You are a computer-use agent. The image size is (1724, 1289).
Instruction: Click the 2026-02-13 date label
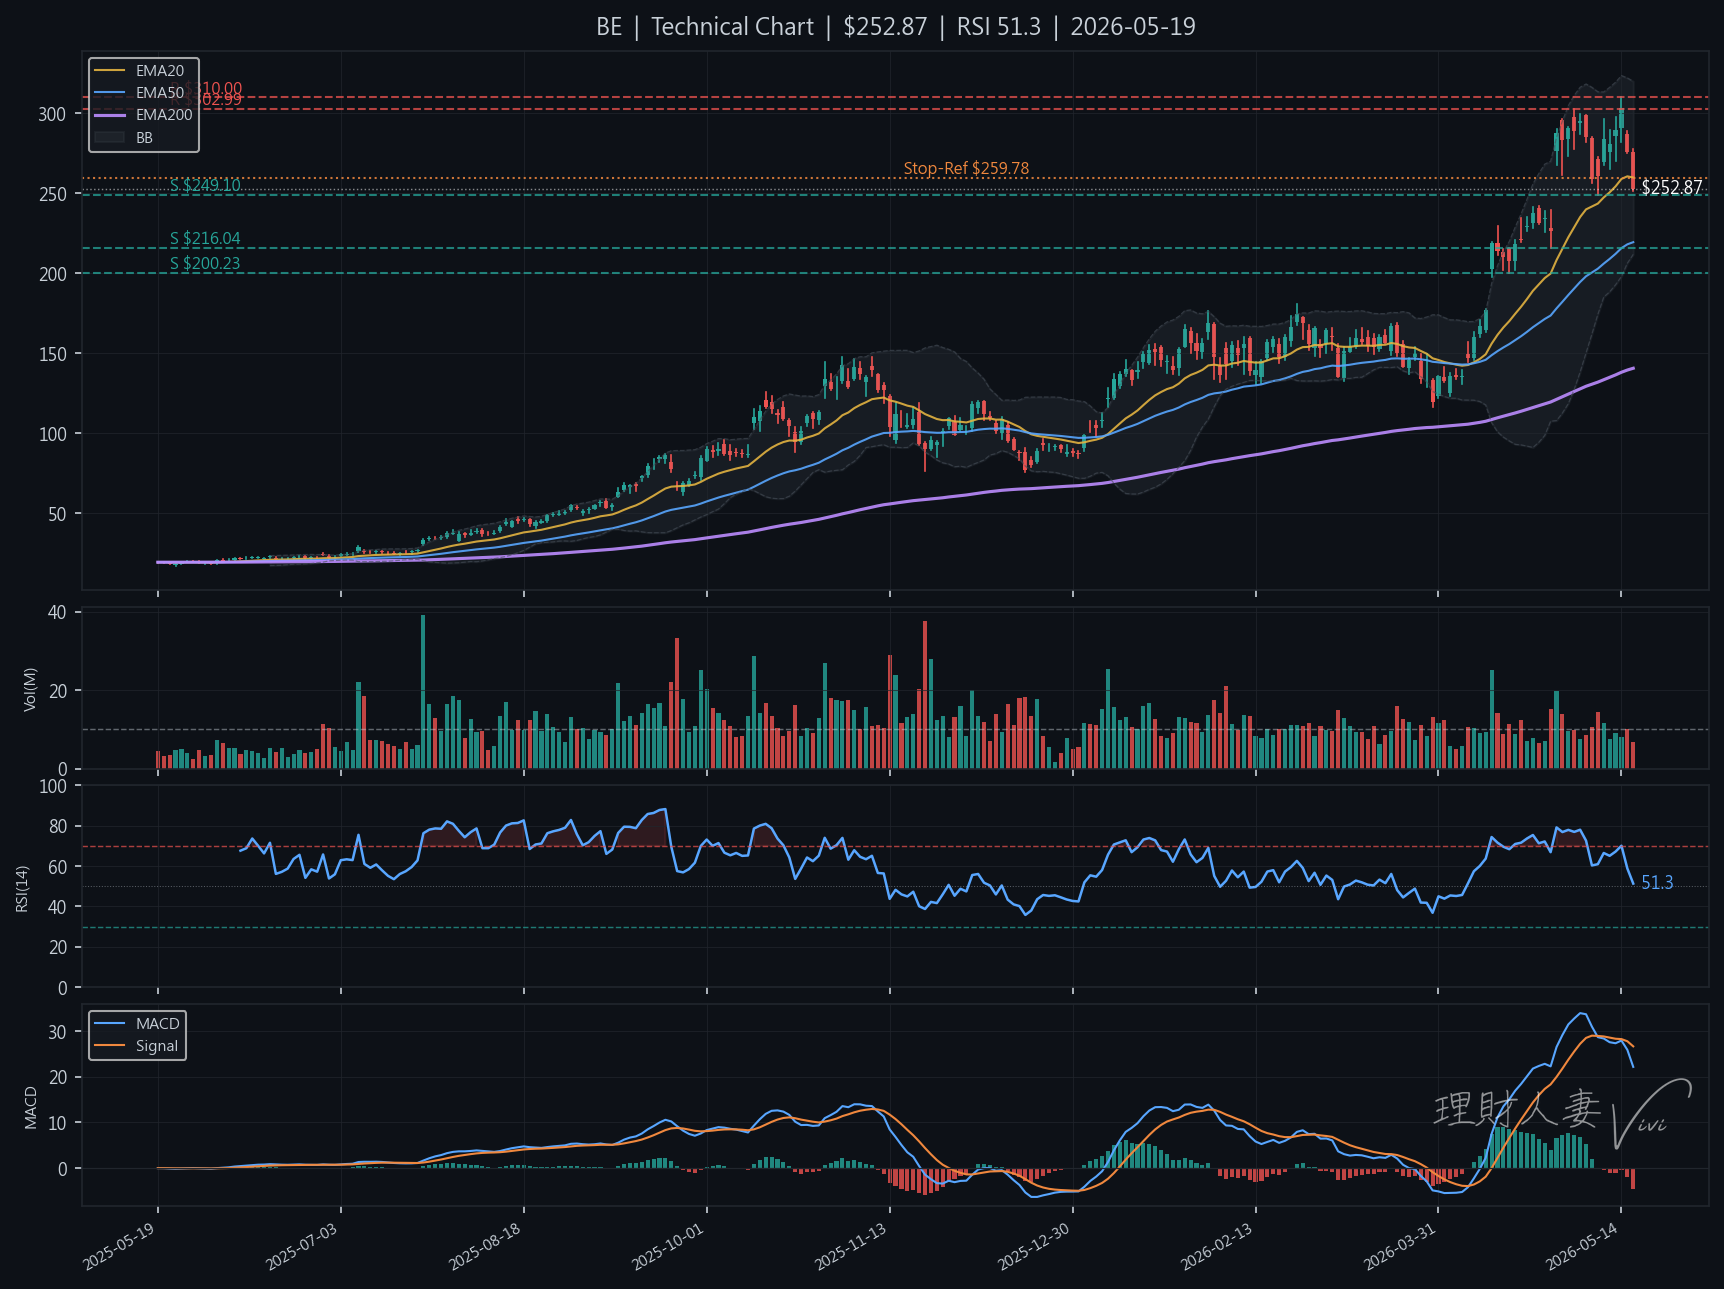(x=1218, y=1246)
